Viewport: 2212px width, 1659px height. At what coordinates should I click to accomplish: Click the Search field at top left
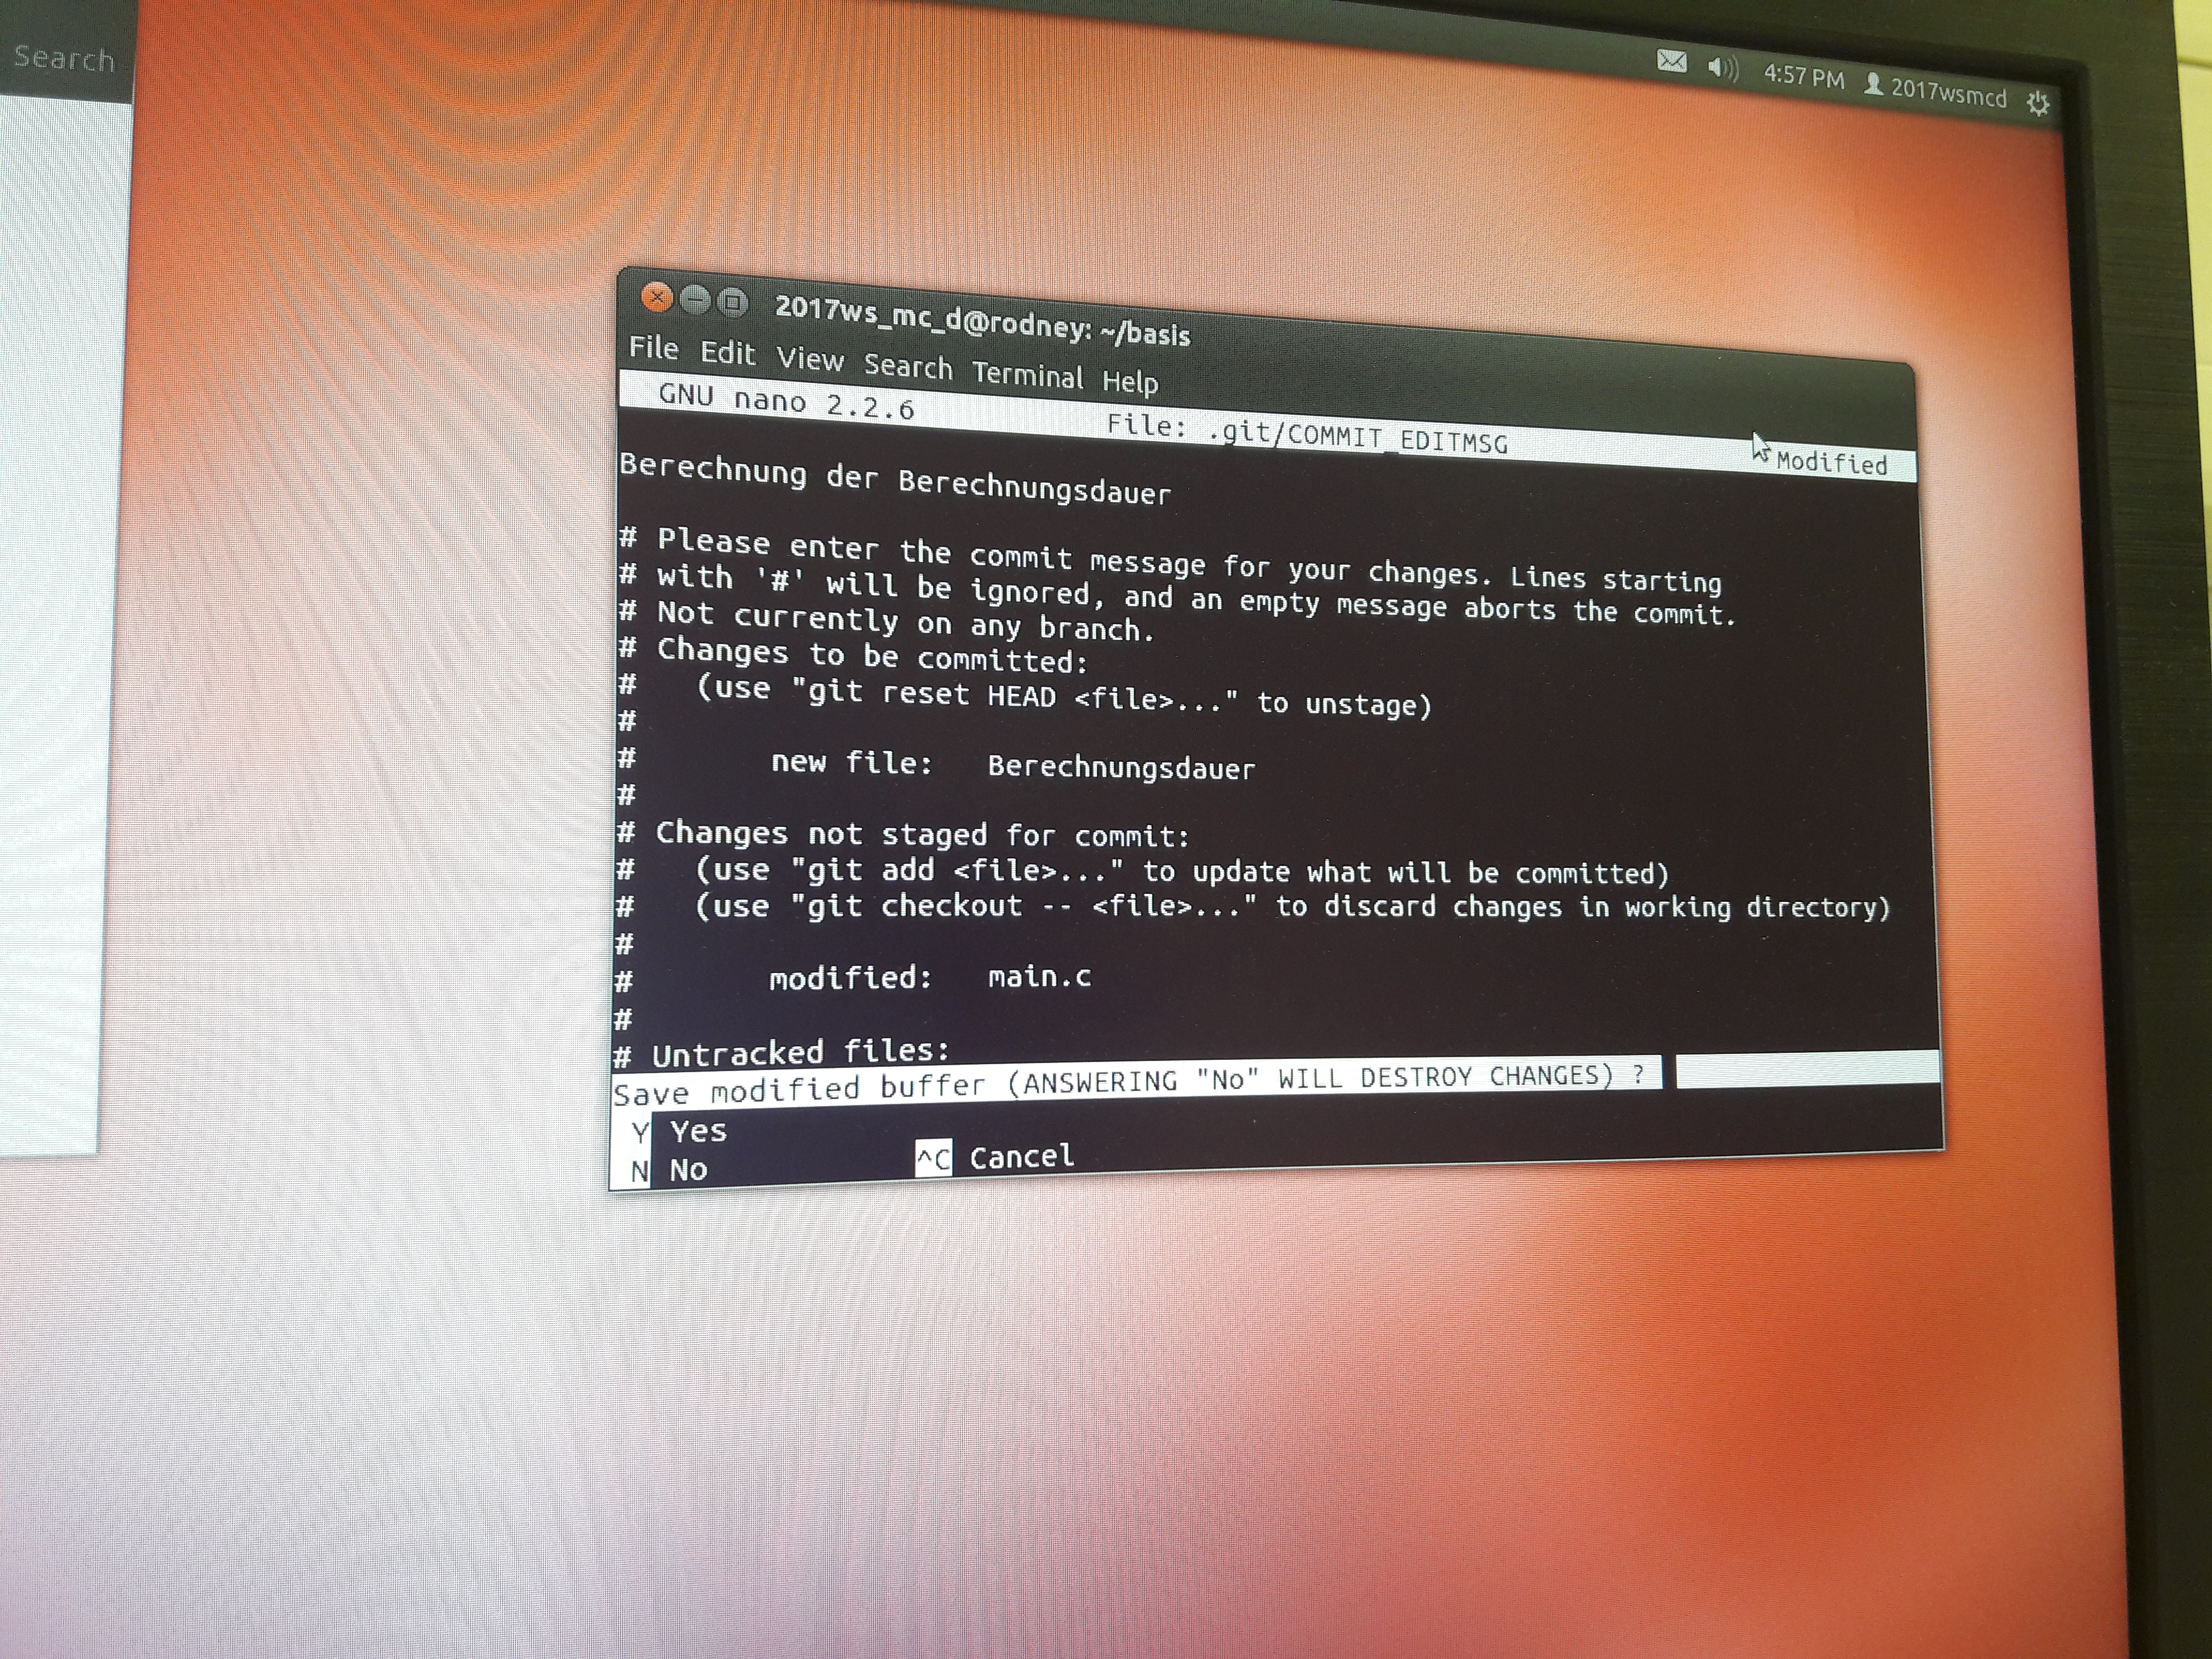point(64,59)
